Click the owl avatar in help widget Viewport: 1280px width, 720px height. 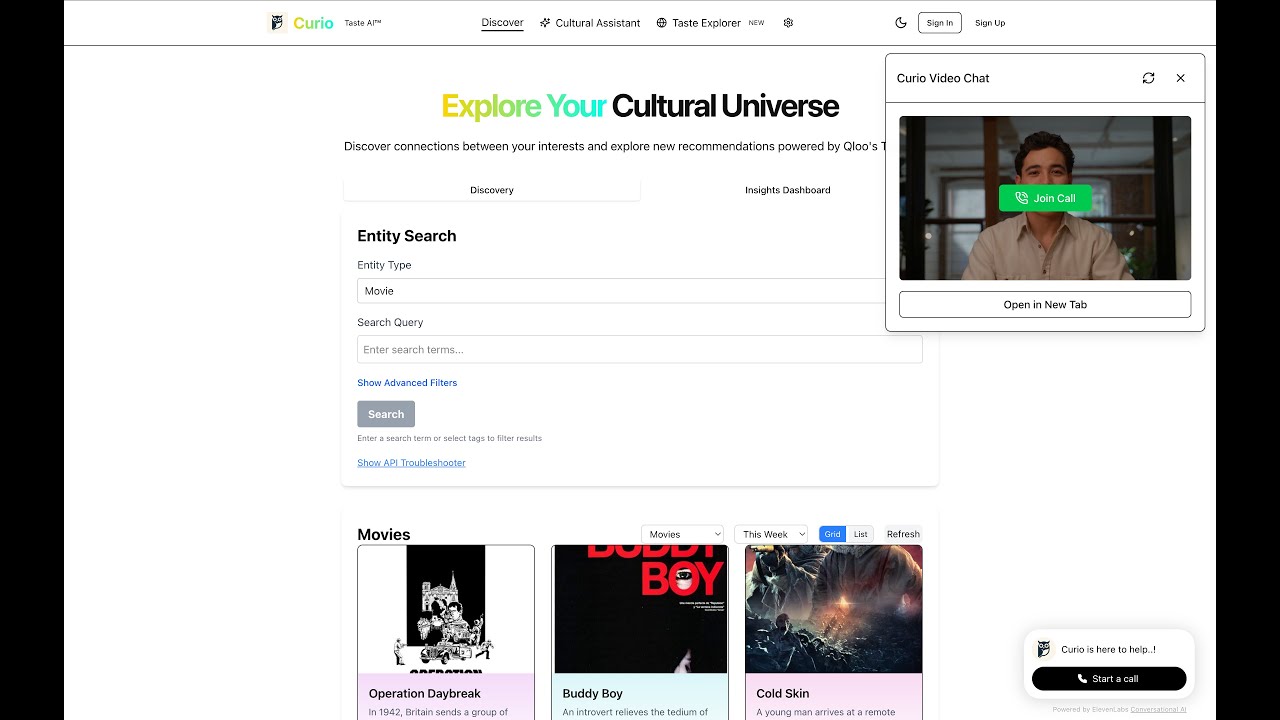tap(1044, 649)
